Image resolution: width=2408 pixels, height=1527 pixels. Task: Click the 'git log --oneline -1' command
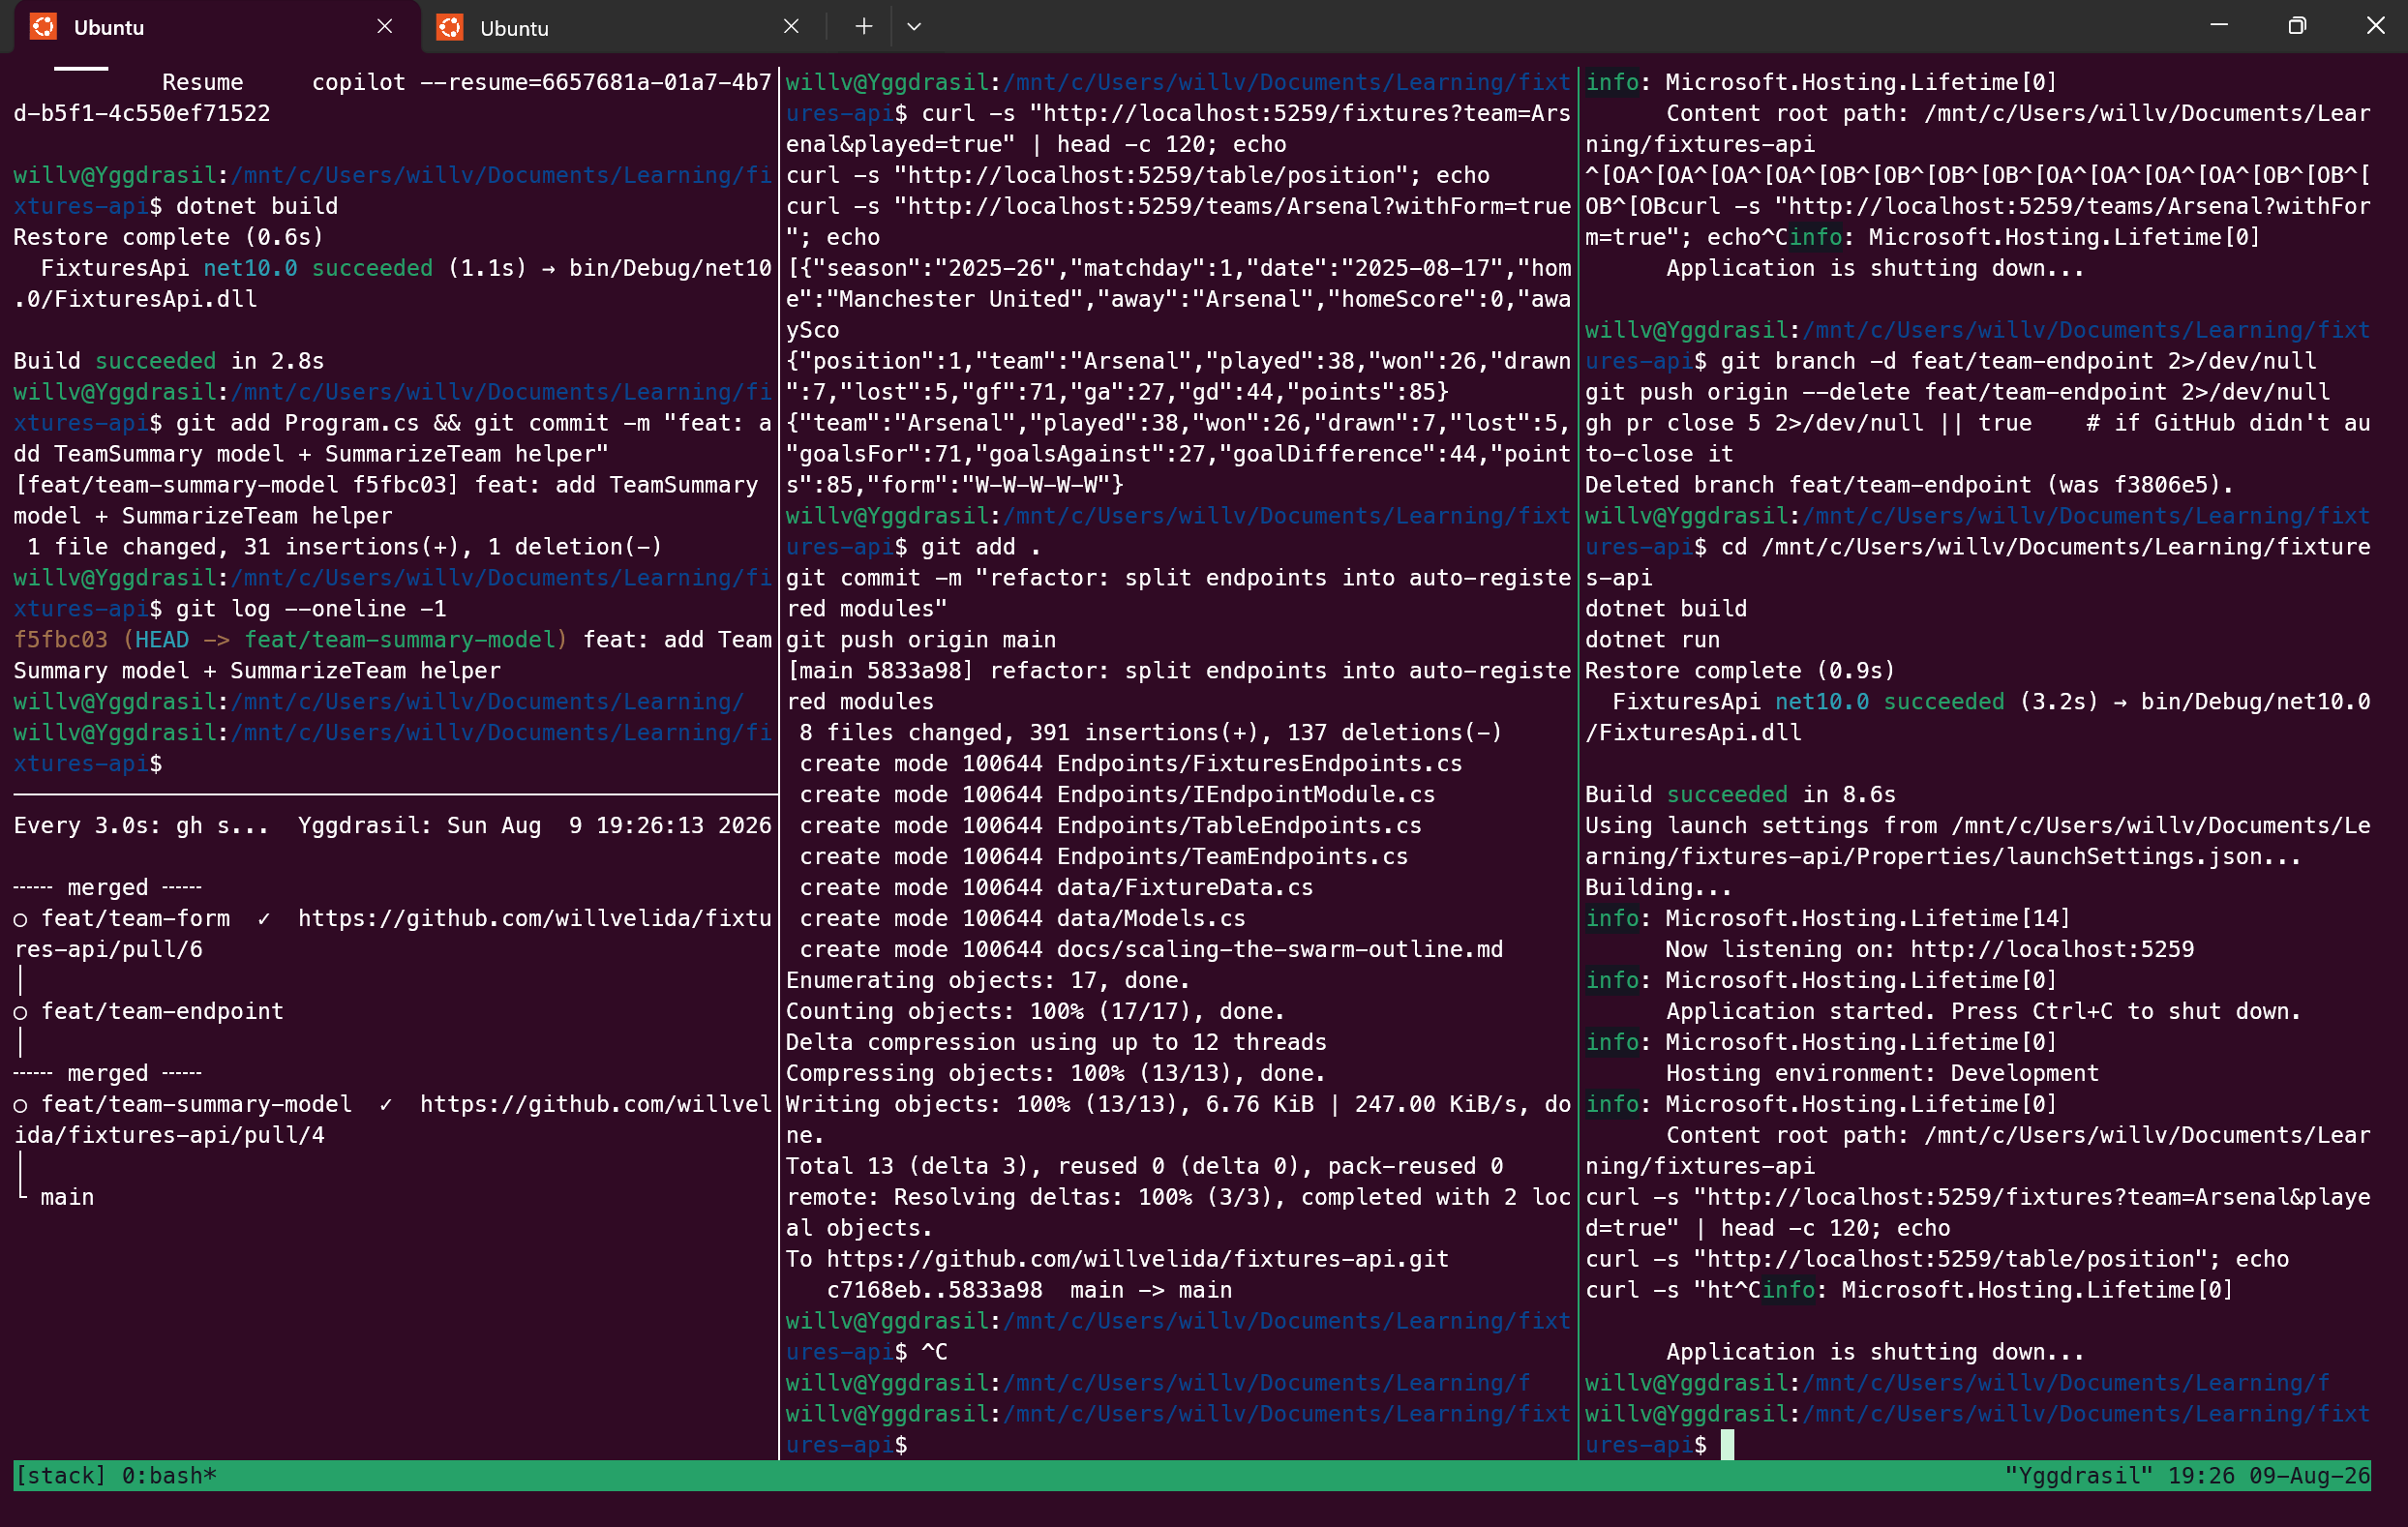click(311, 609)
